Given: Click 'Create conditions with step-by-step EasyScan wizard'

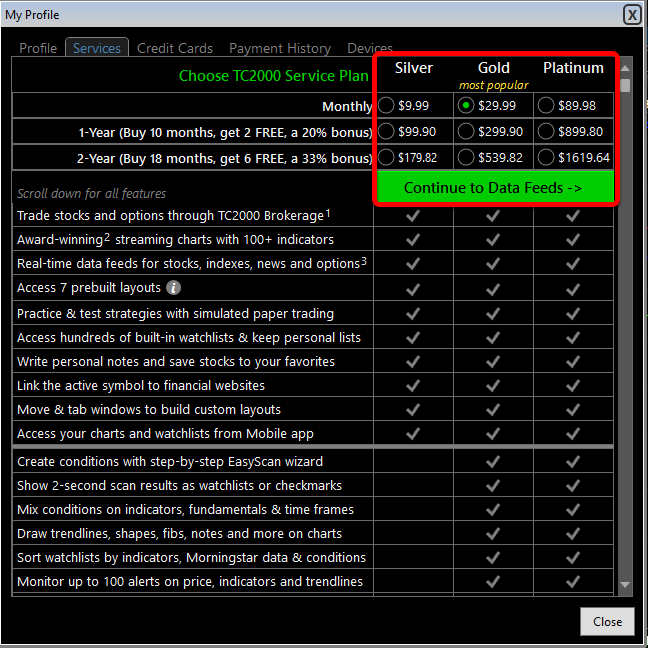Looking at the screenshot, I should tap(170, 461).
